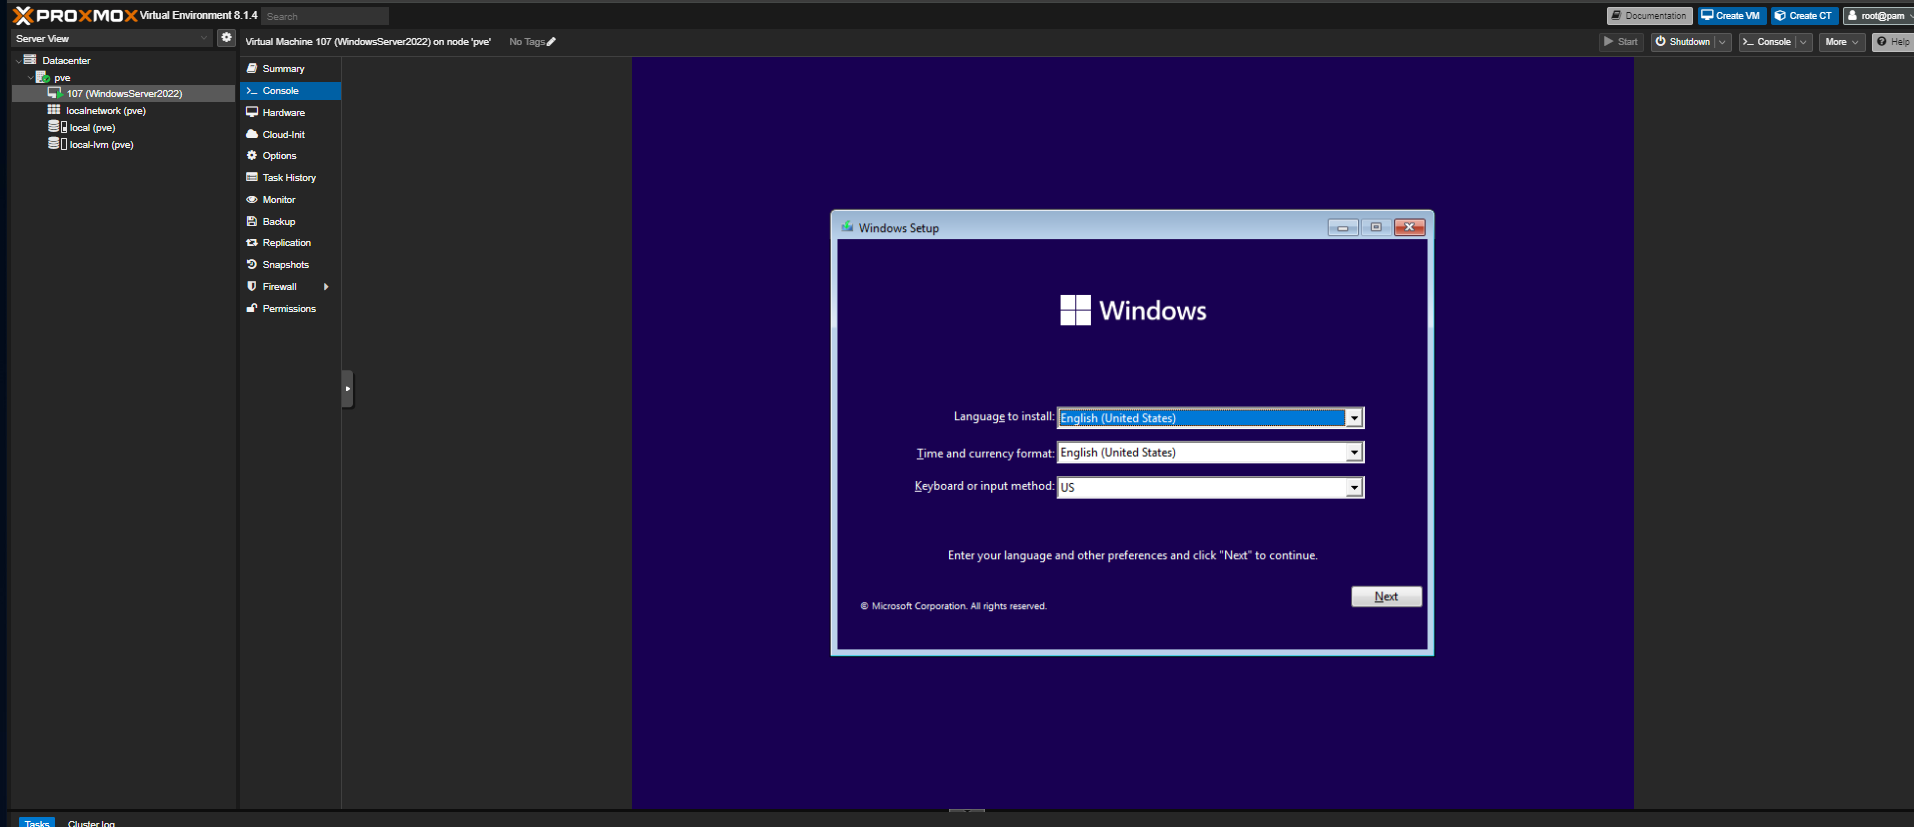This screenshot has height=827, width=1914.
Task: Click the Datacenter server icon
Action: pos(30,60)
